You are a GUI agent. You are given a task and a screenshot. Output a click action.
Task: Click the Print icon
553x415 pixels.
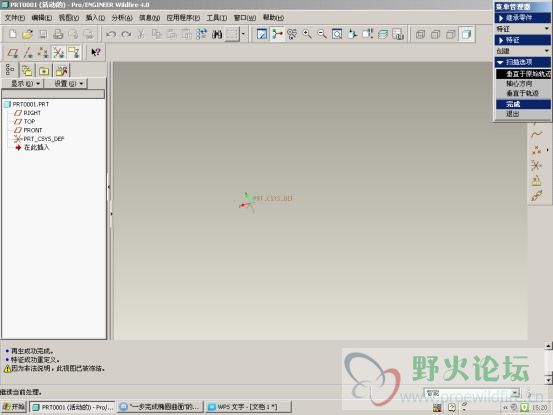click(58, 34)
